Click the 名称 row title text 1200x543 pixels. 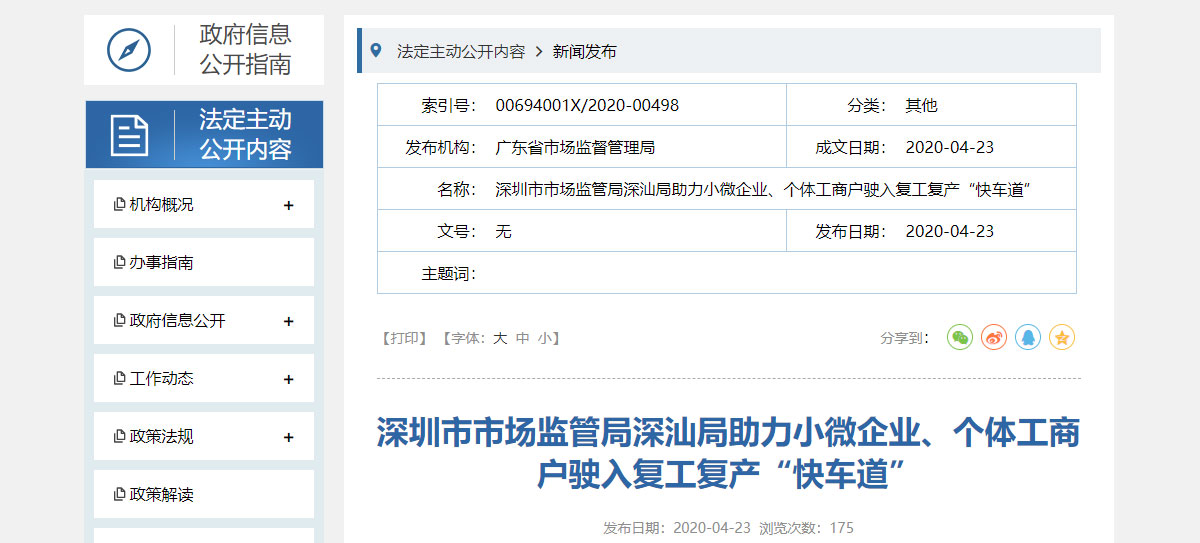763,189
